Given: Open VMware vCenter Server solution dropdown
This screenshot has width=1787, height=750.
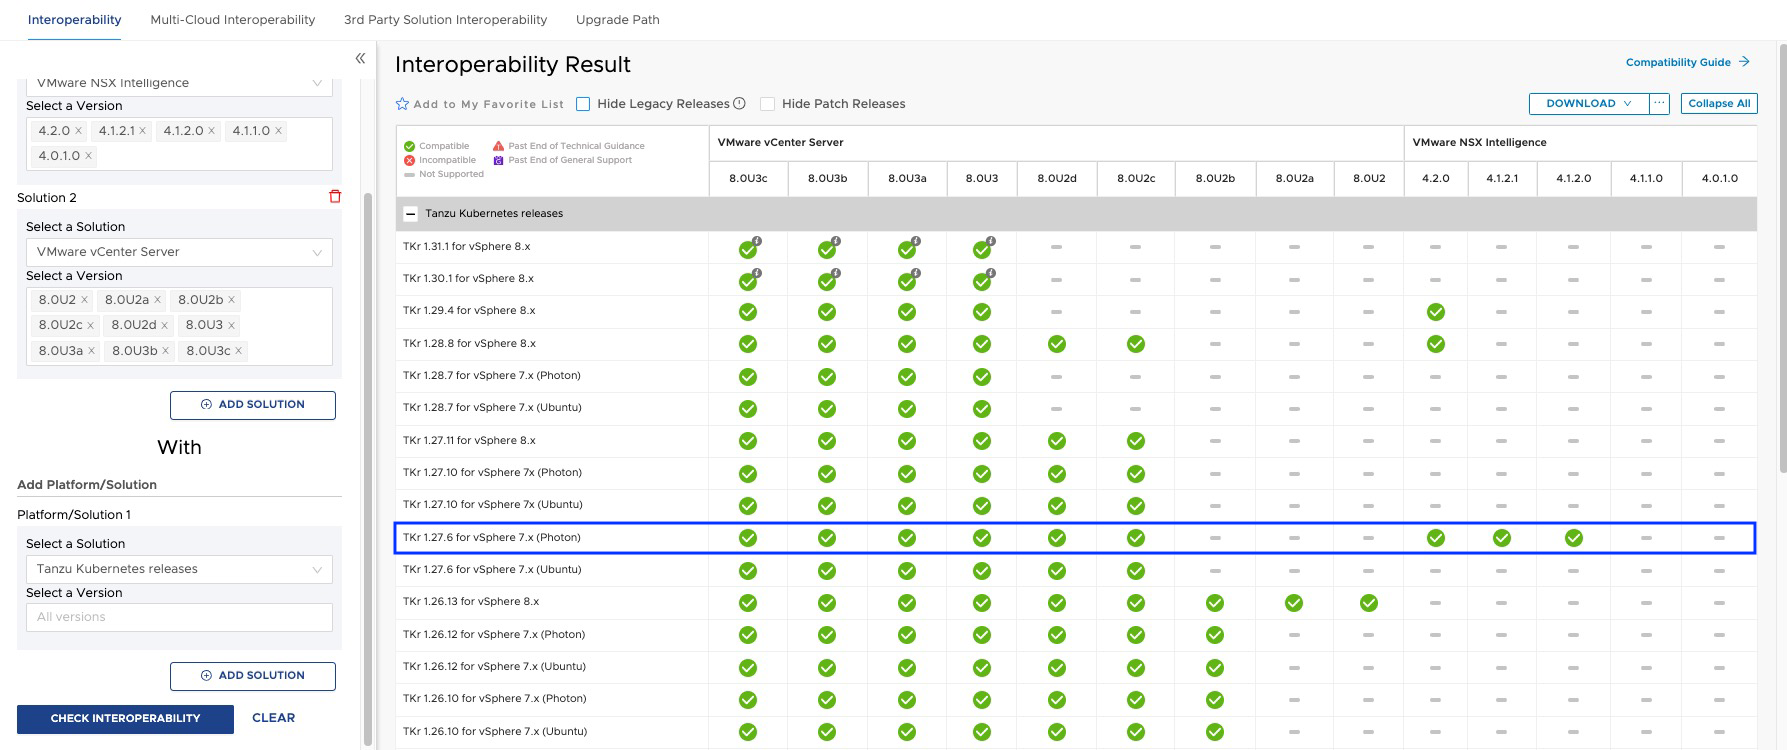Looking at the screenshot, I should point(179,252).
